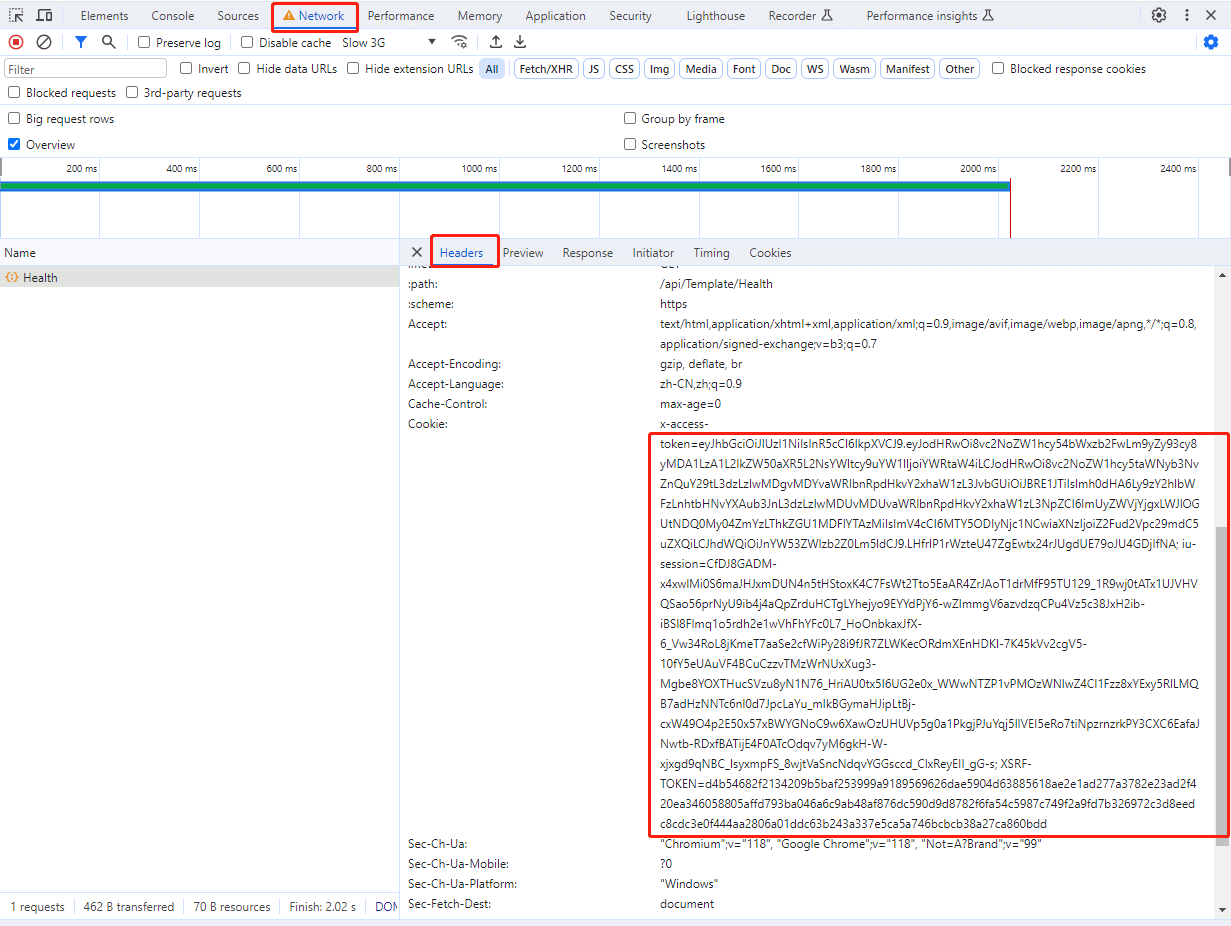
Task: Toggle the network filter funnel icon
Action: click(x=81, y=42)
